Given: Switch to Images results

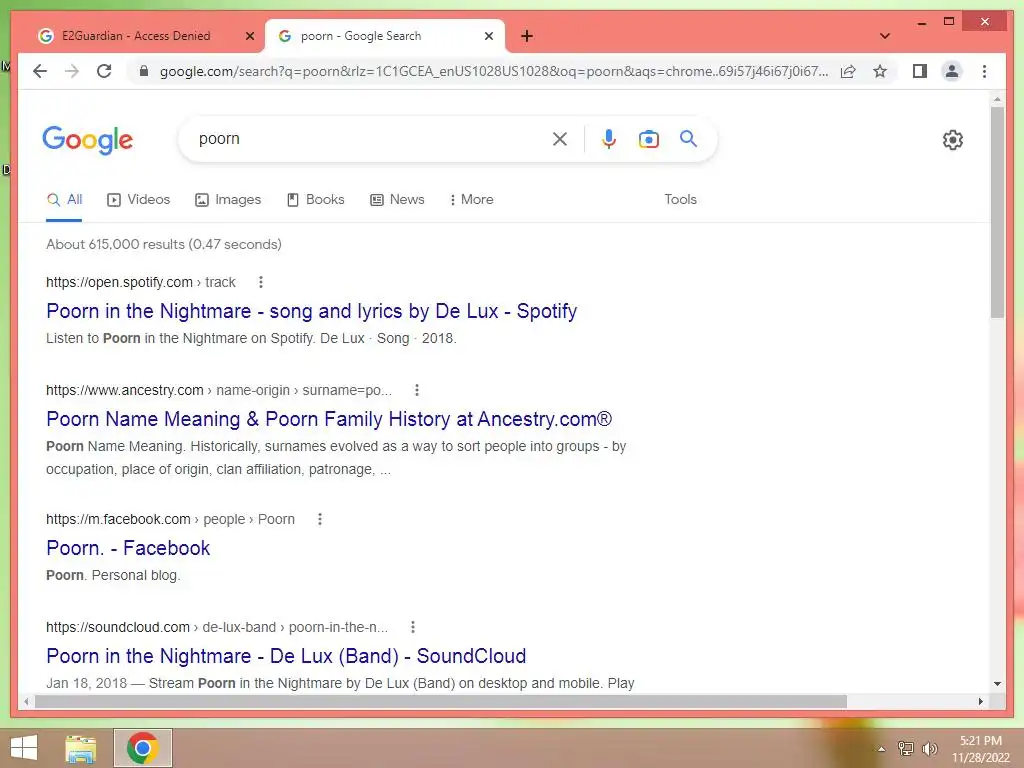Looking at the screenshot, I should pos(228,199).
